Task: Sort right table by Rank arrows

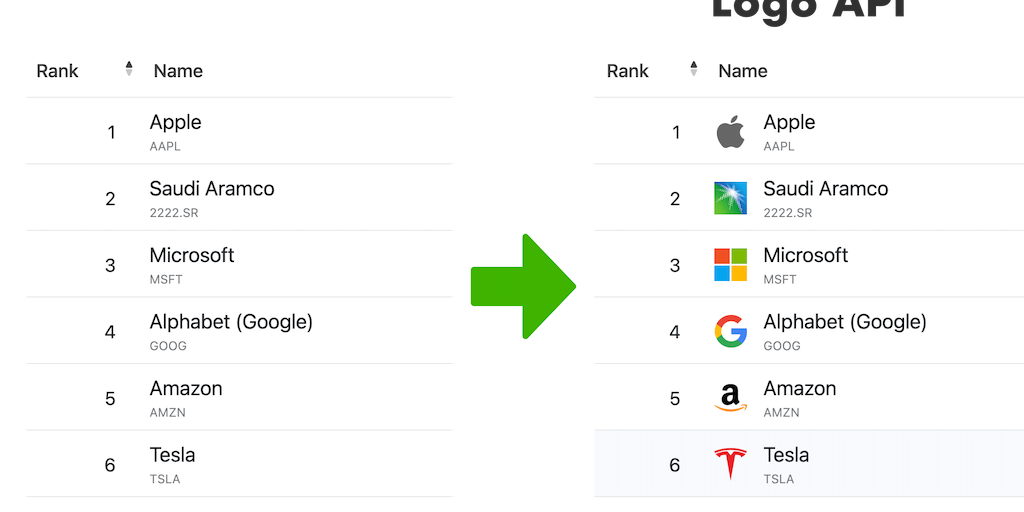Action: point(694,70)
